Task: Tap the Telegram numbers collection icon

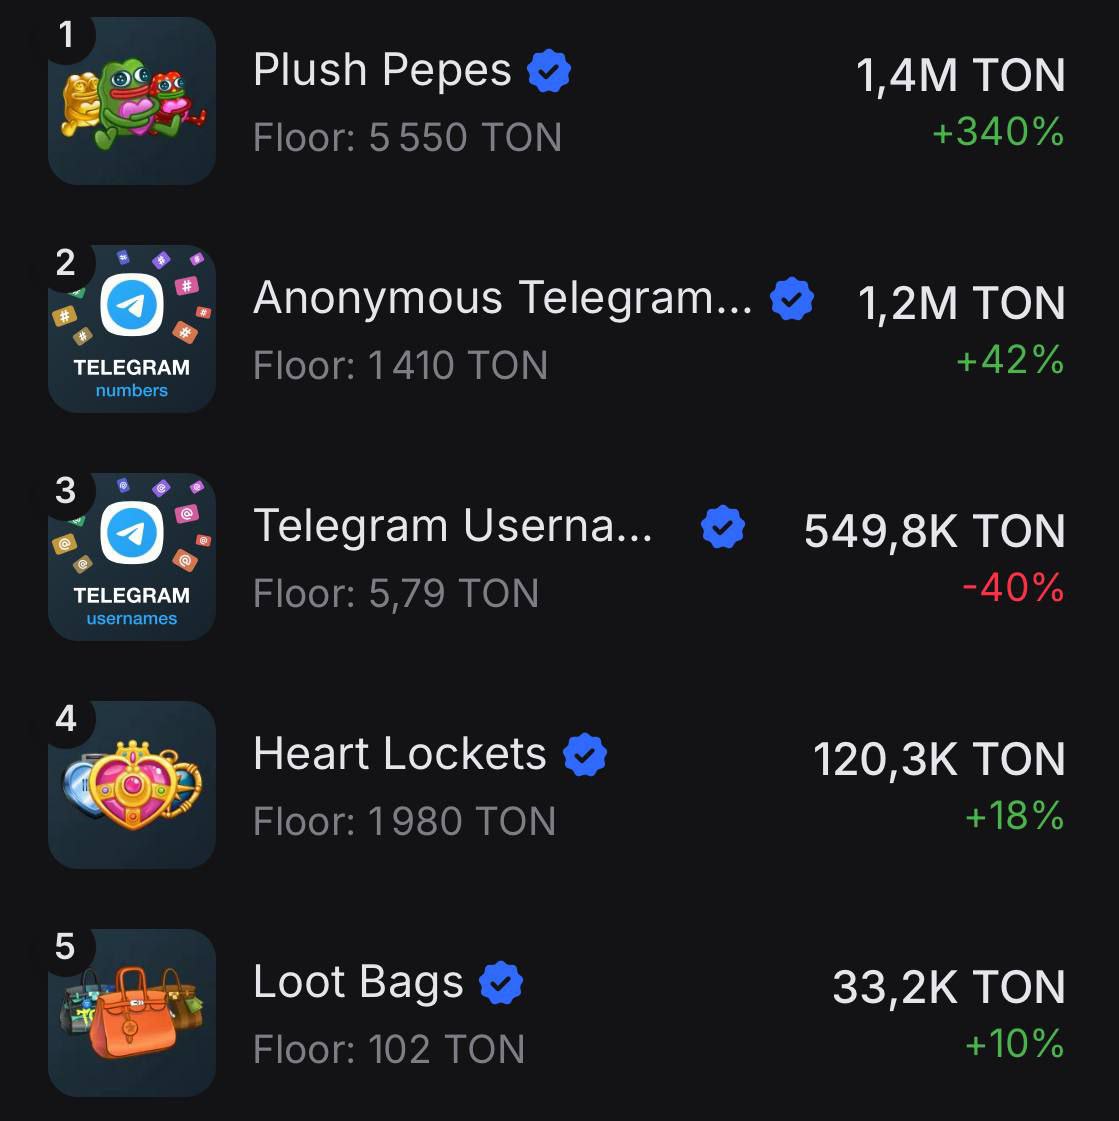Action: point(132,329)
